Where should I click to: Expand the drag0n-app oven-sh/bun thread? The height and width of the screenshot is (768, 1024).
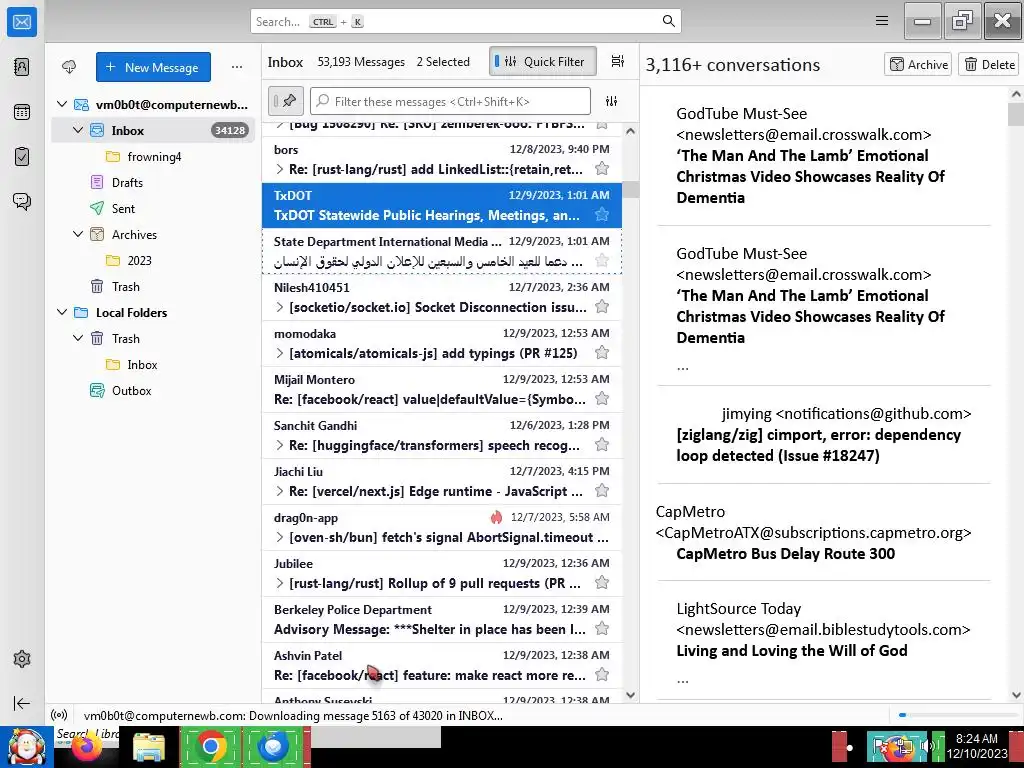[280, 537]
